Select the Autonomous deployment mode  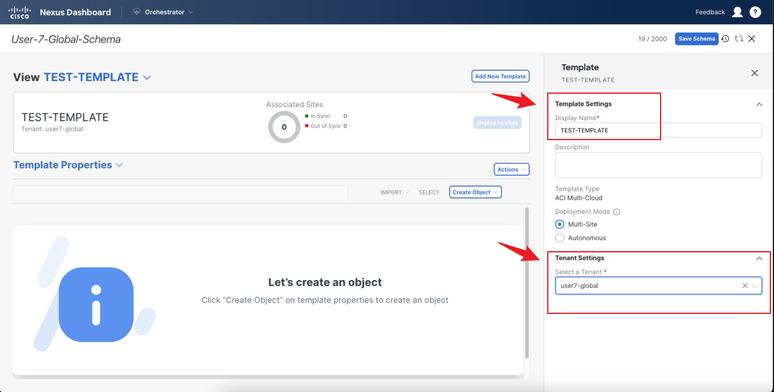click(559, 238)
